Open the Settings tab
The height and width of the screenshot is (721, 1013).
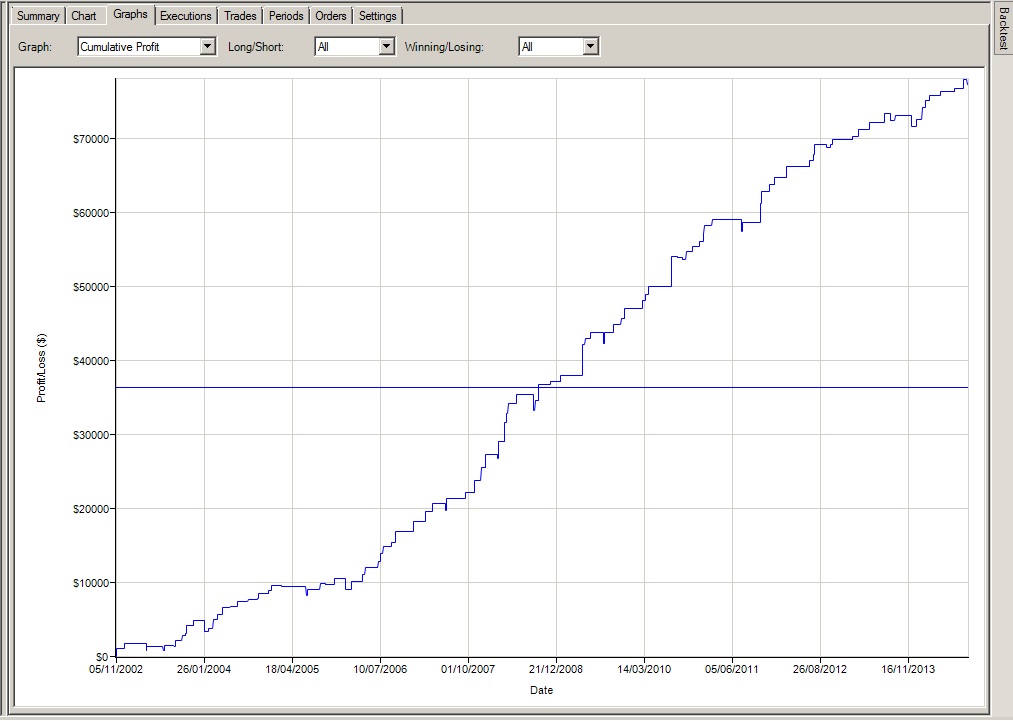[x=378, y=16]
